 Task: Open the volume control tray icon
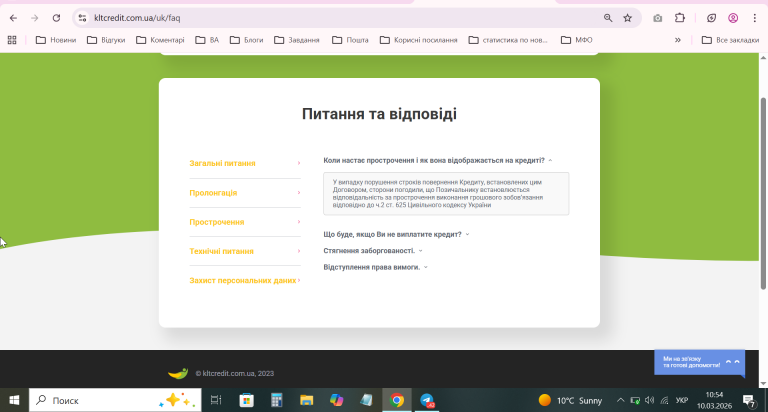[x=649, y=400]
